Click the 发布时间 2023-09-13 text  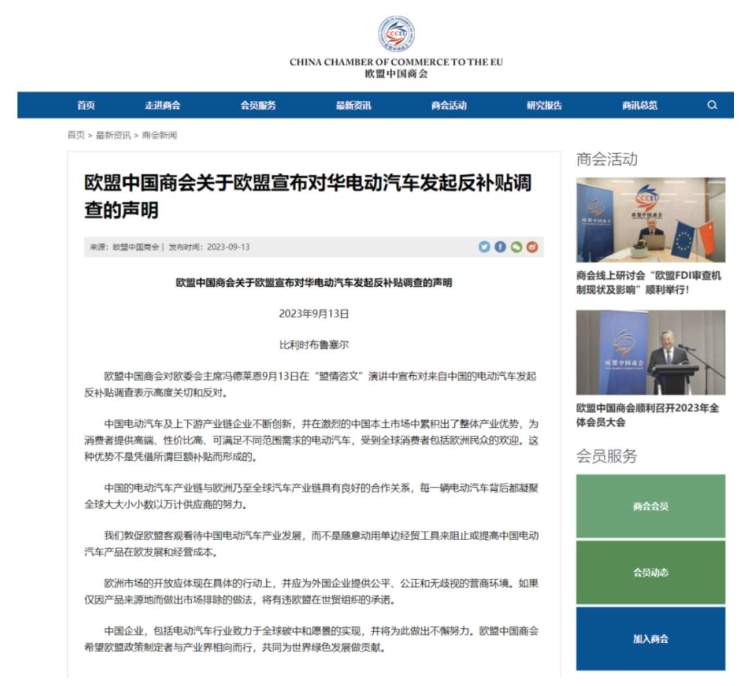tap(209, 247)
